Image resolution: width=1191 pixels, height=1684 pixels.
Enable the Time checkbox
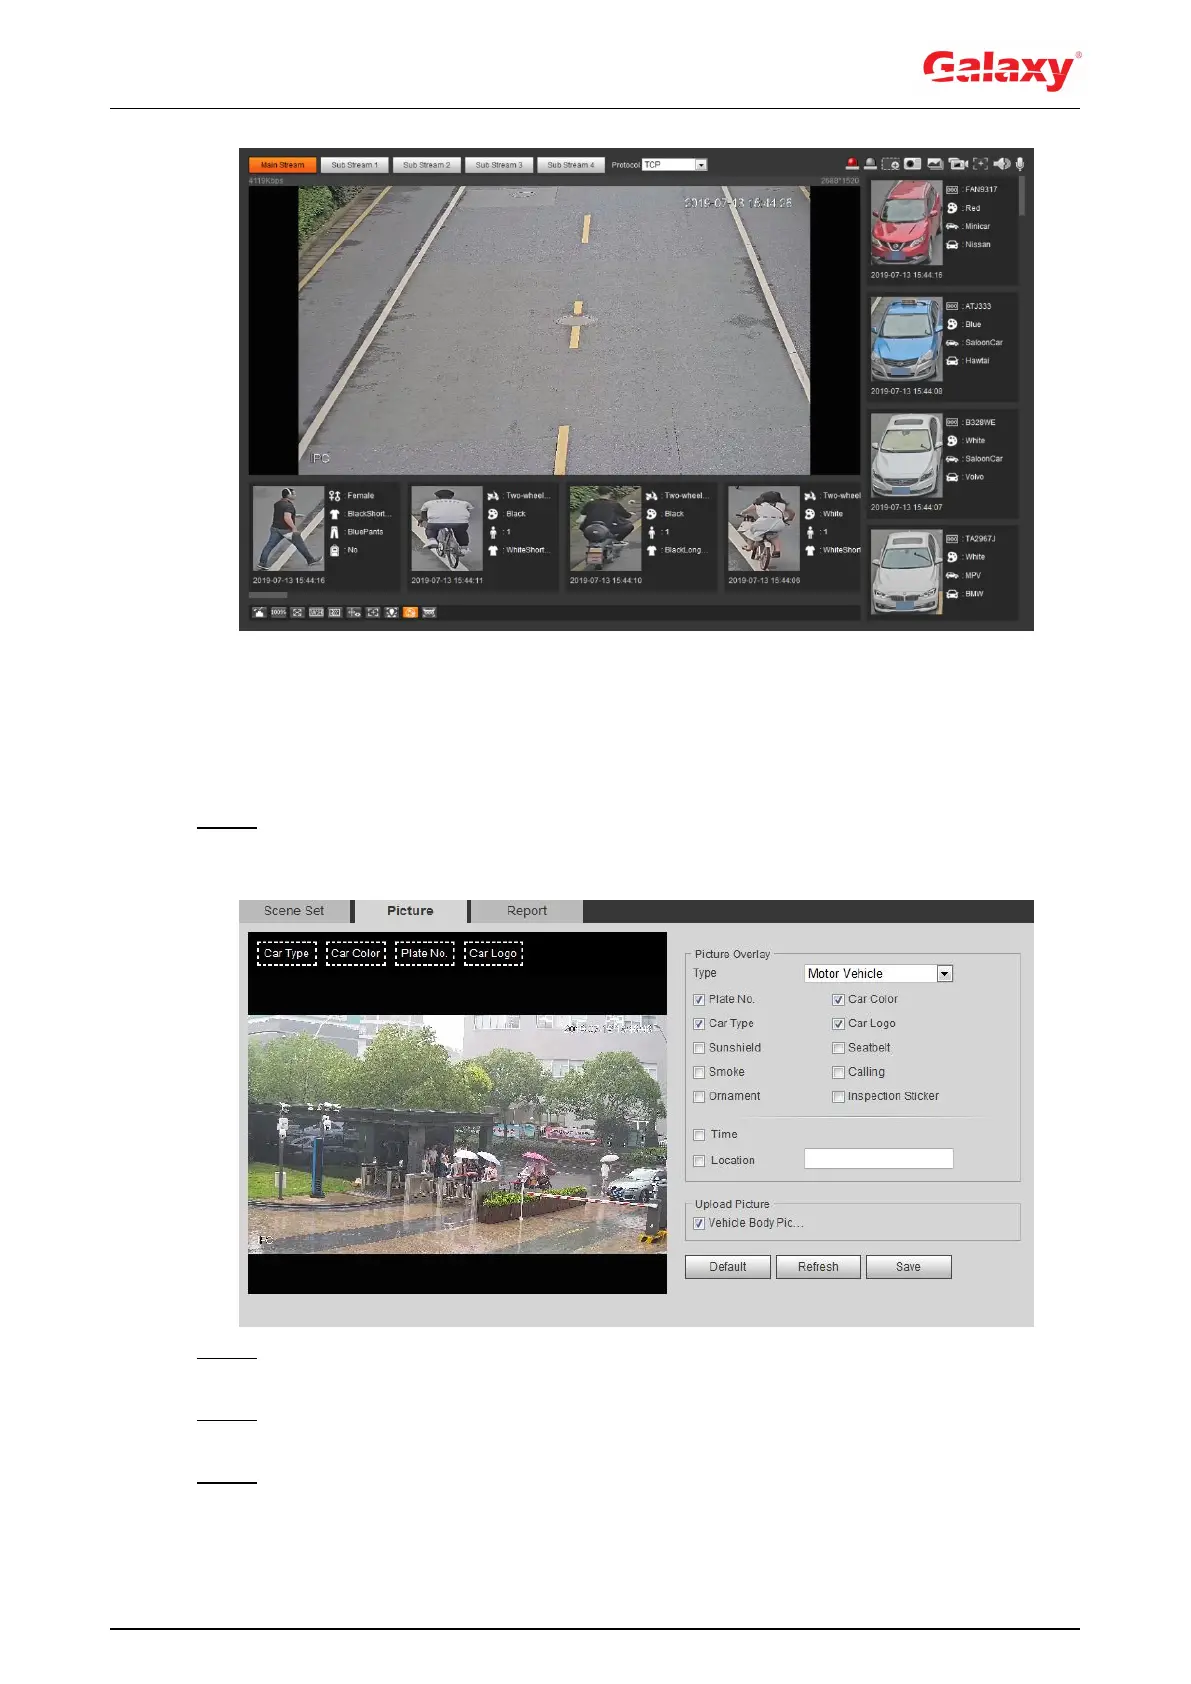[x=699, y=1135]
